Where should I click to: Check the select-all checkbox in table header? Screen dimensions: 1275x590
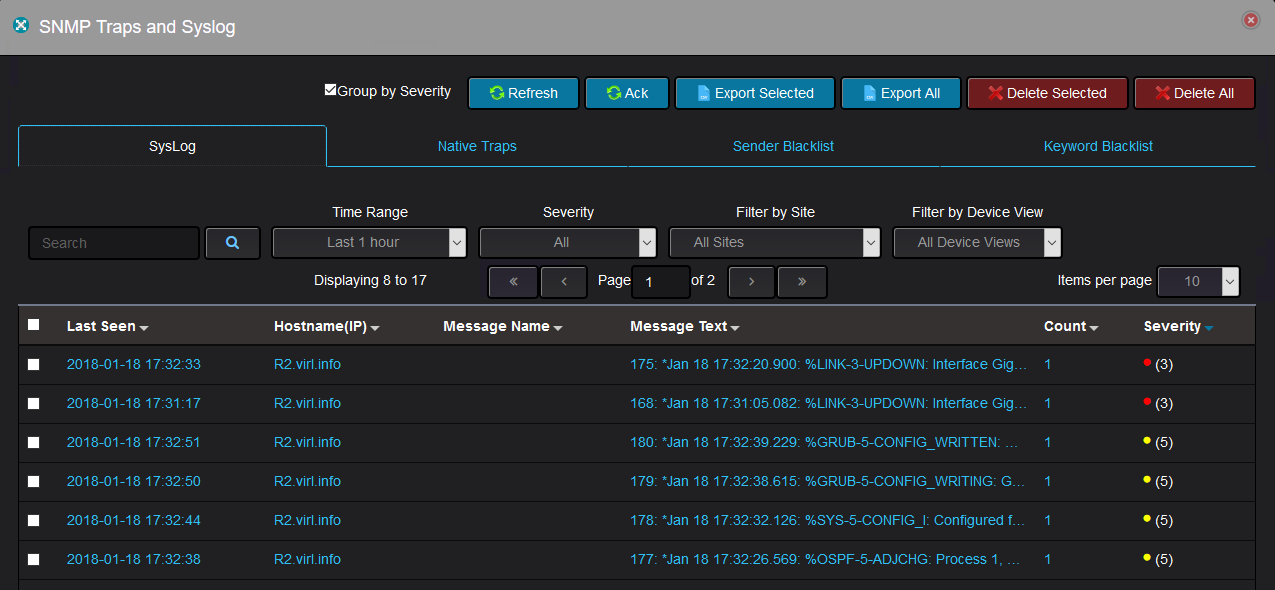click(x=34, y=325)
